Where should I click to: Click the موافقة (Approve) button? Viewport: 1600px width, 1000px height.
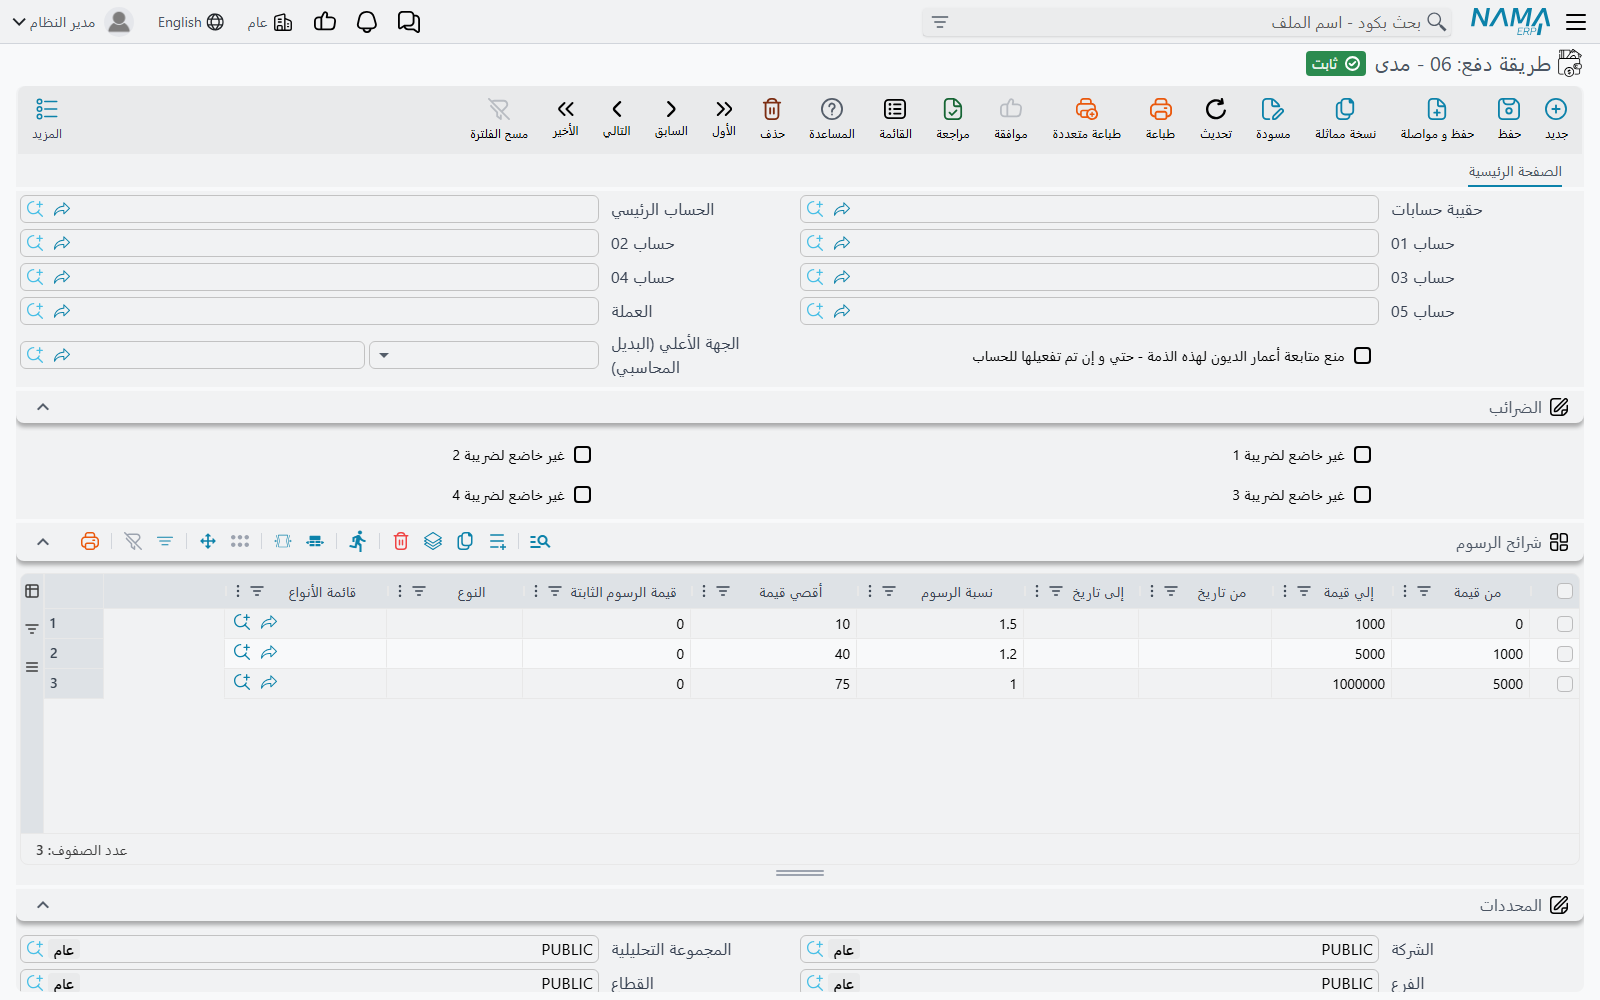coord(1011,118)
